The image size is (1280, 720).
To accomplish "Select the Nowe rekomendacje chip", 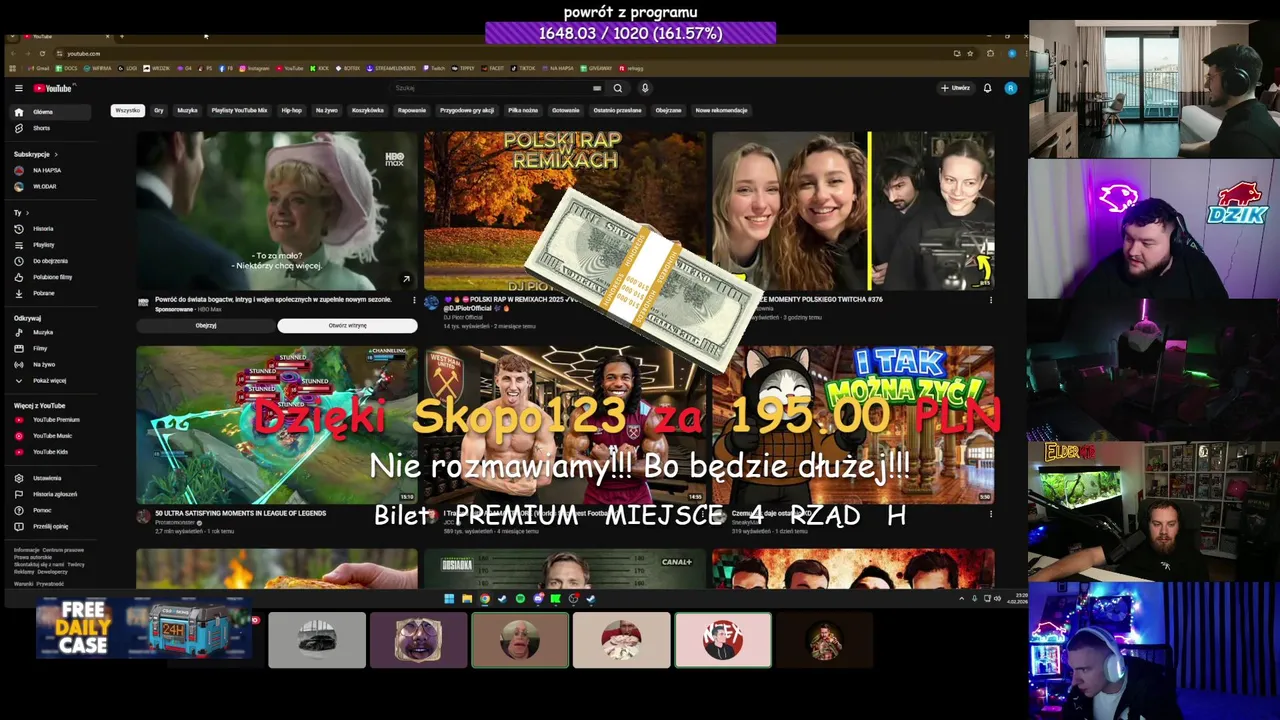I will click(722, 110).
